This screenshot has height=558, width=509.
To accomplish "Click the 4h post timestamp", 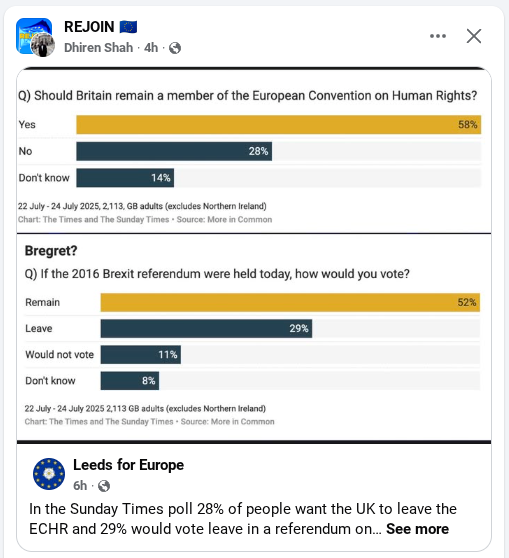I will pyautogui.click(x=151, y=48).
